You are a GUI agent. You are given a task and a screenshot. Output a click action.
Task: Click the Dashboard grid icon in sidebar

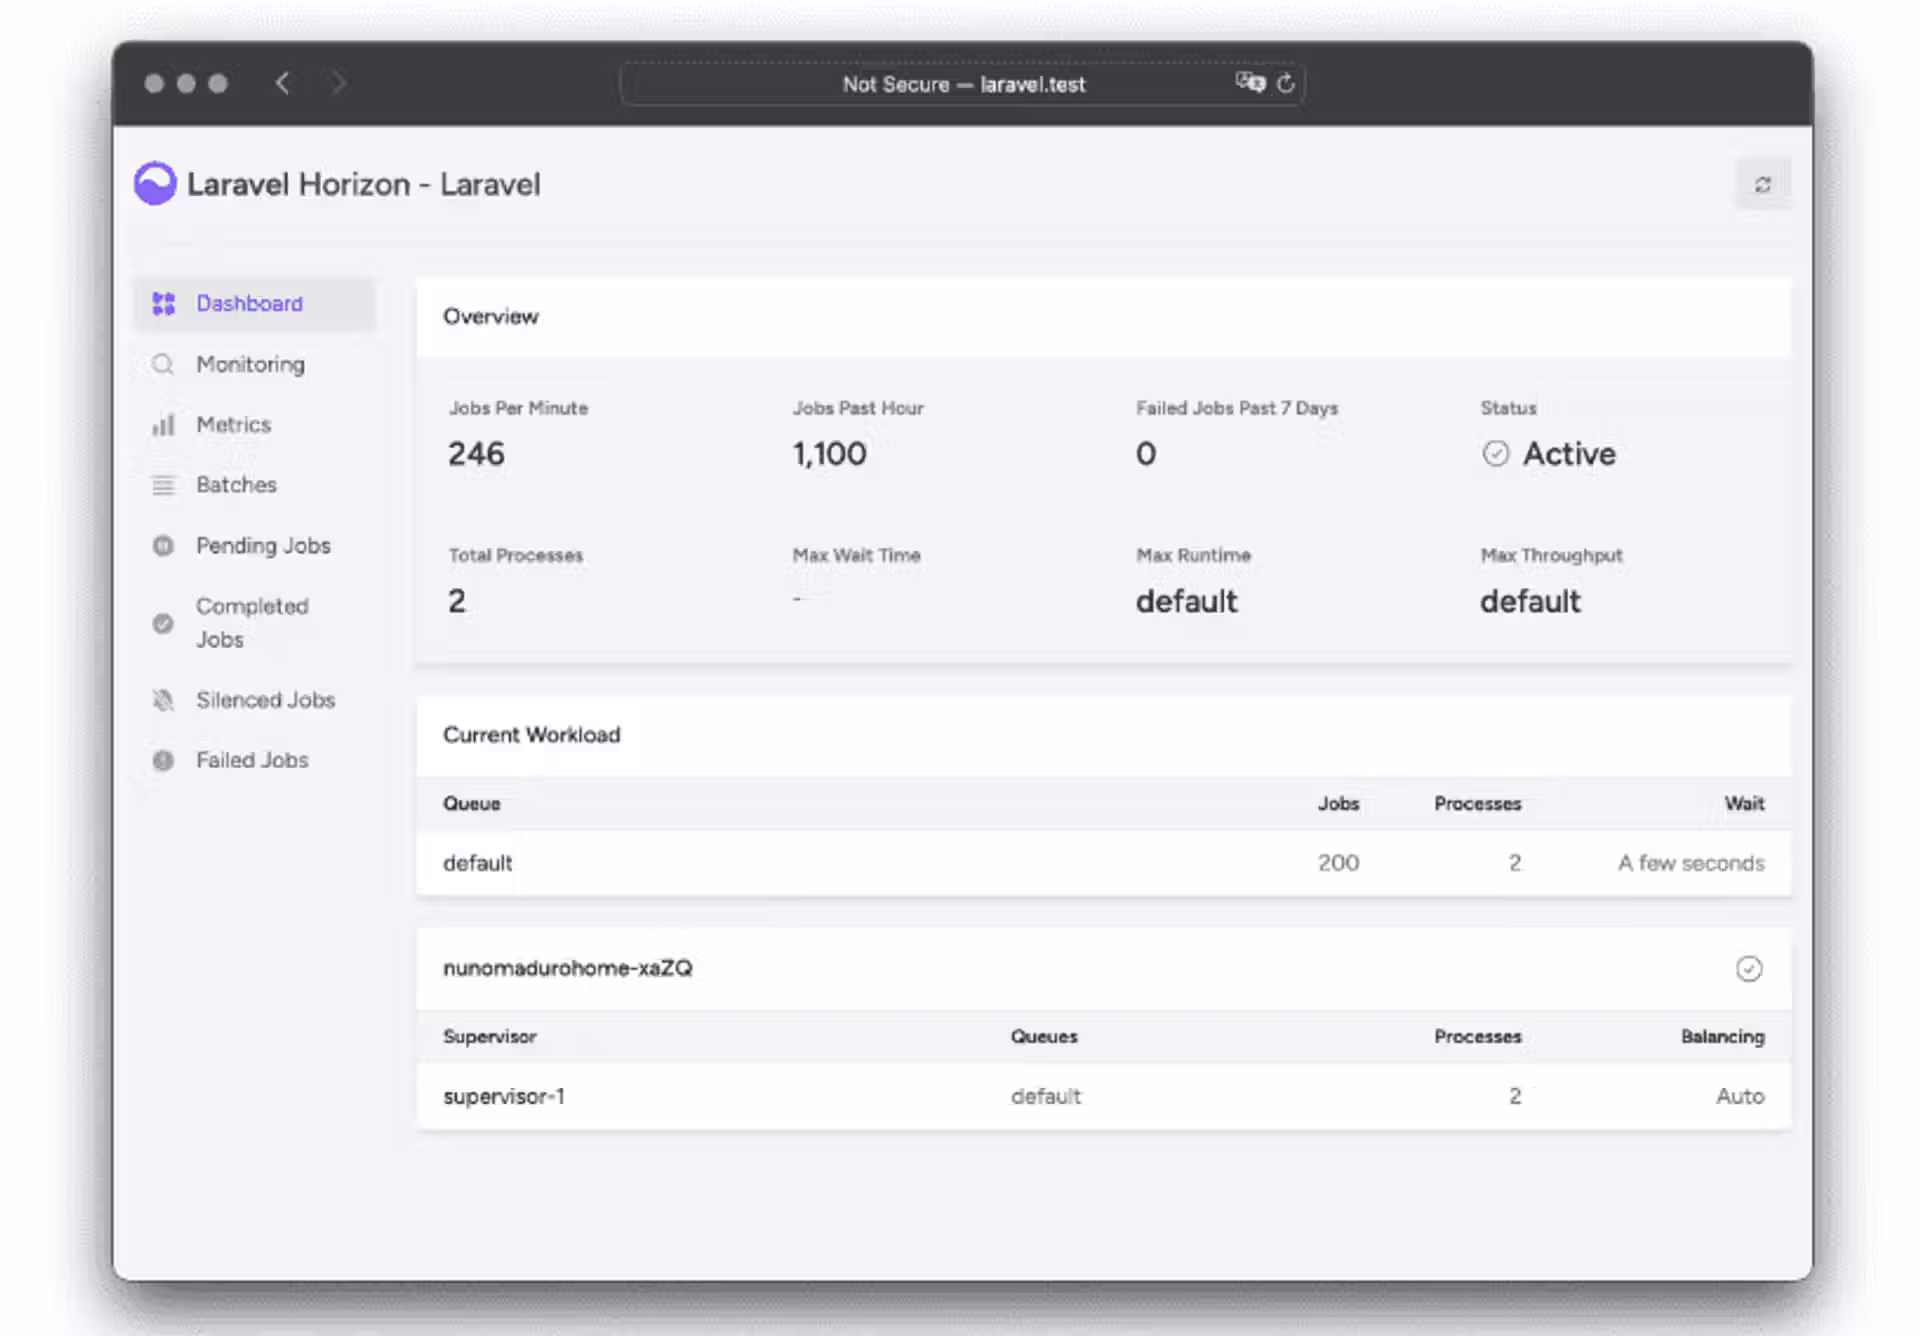click(x=163, y=304)
